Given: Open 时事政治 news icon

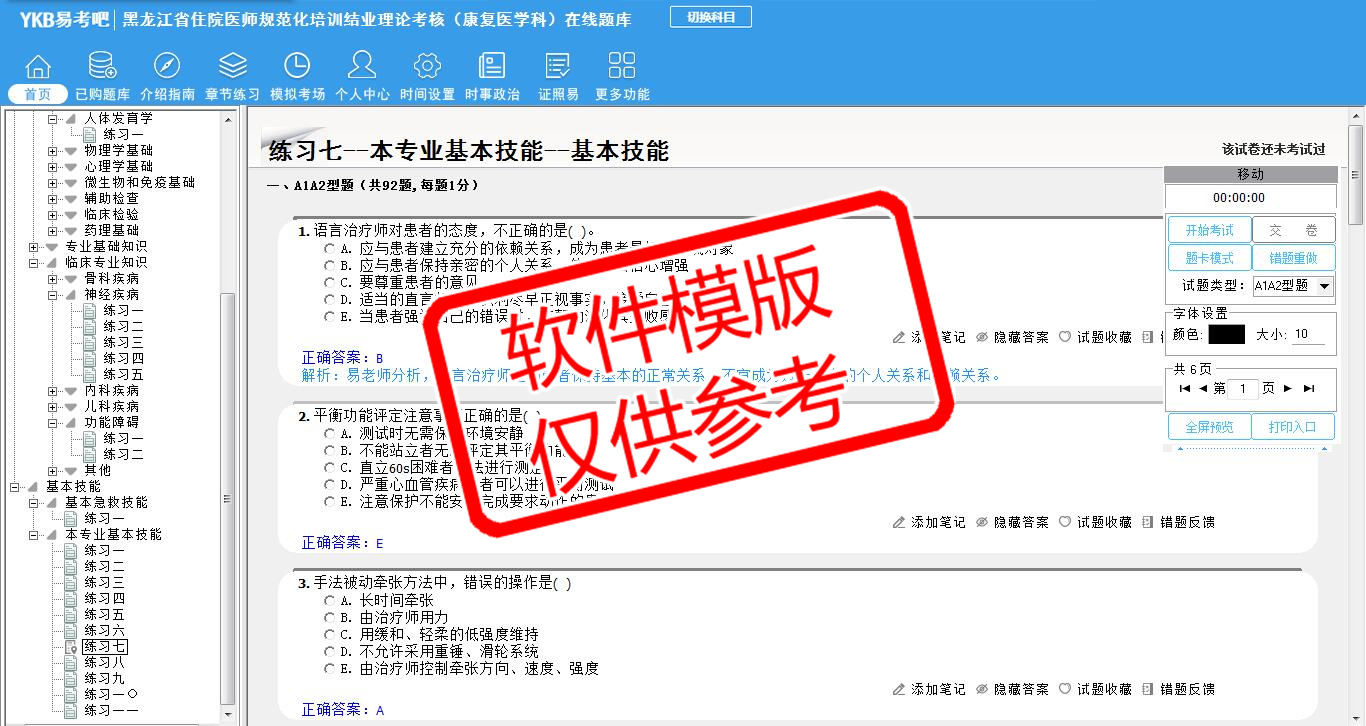Looking at the screenshot, I should pos(492,66).
